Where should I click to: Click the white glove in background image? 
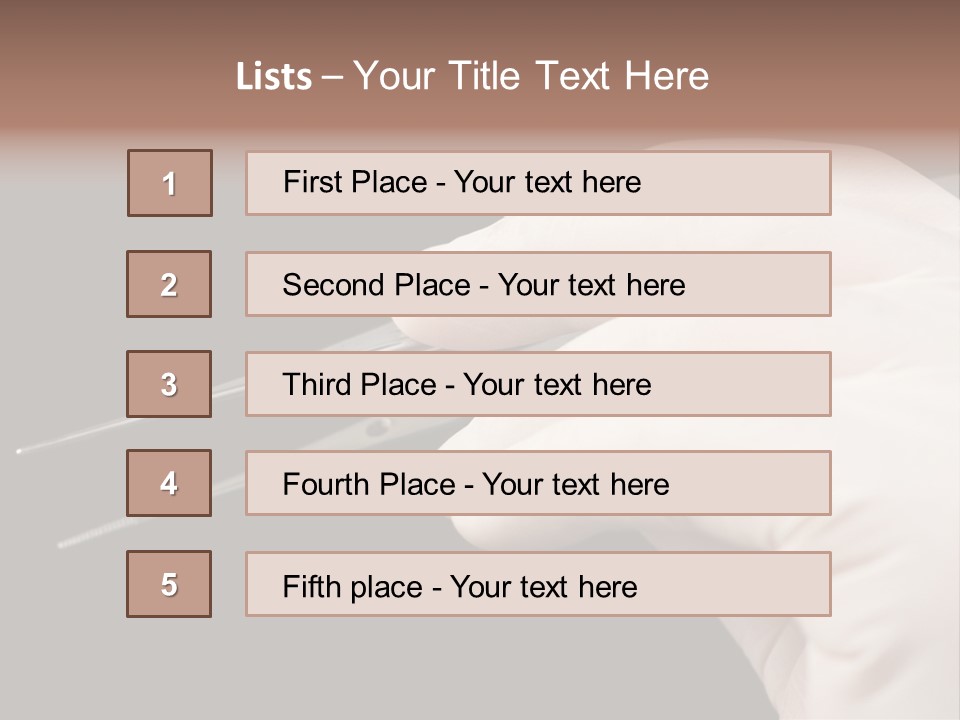click(890, 400)
